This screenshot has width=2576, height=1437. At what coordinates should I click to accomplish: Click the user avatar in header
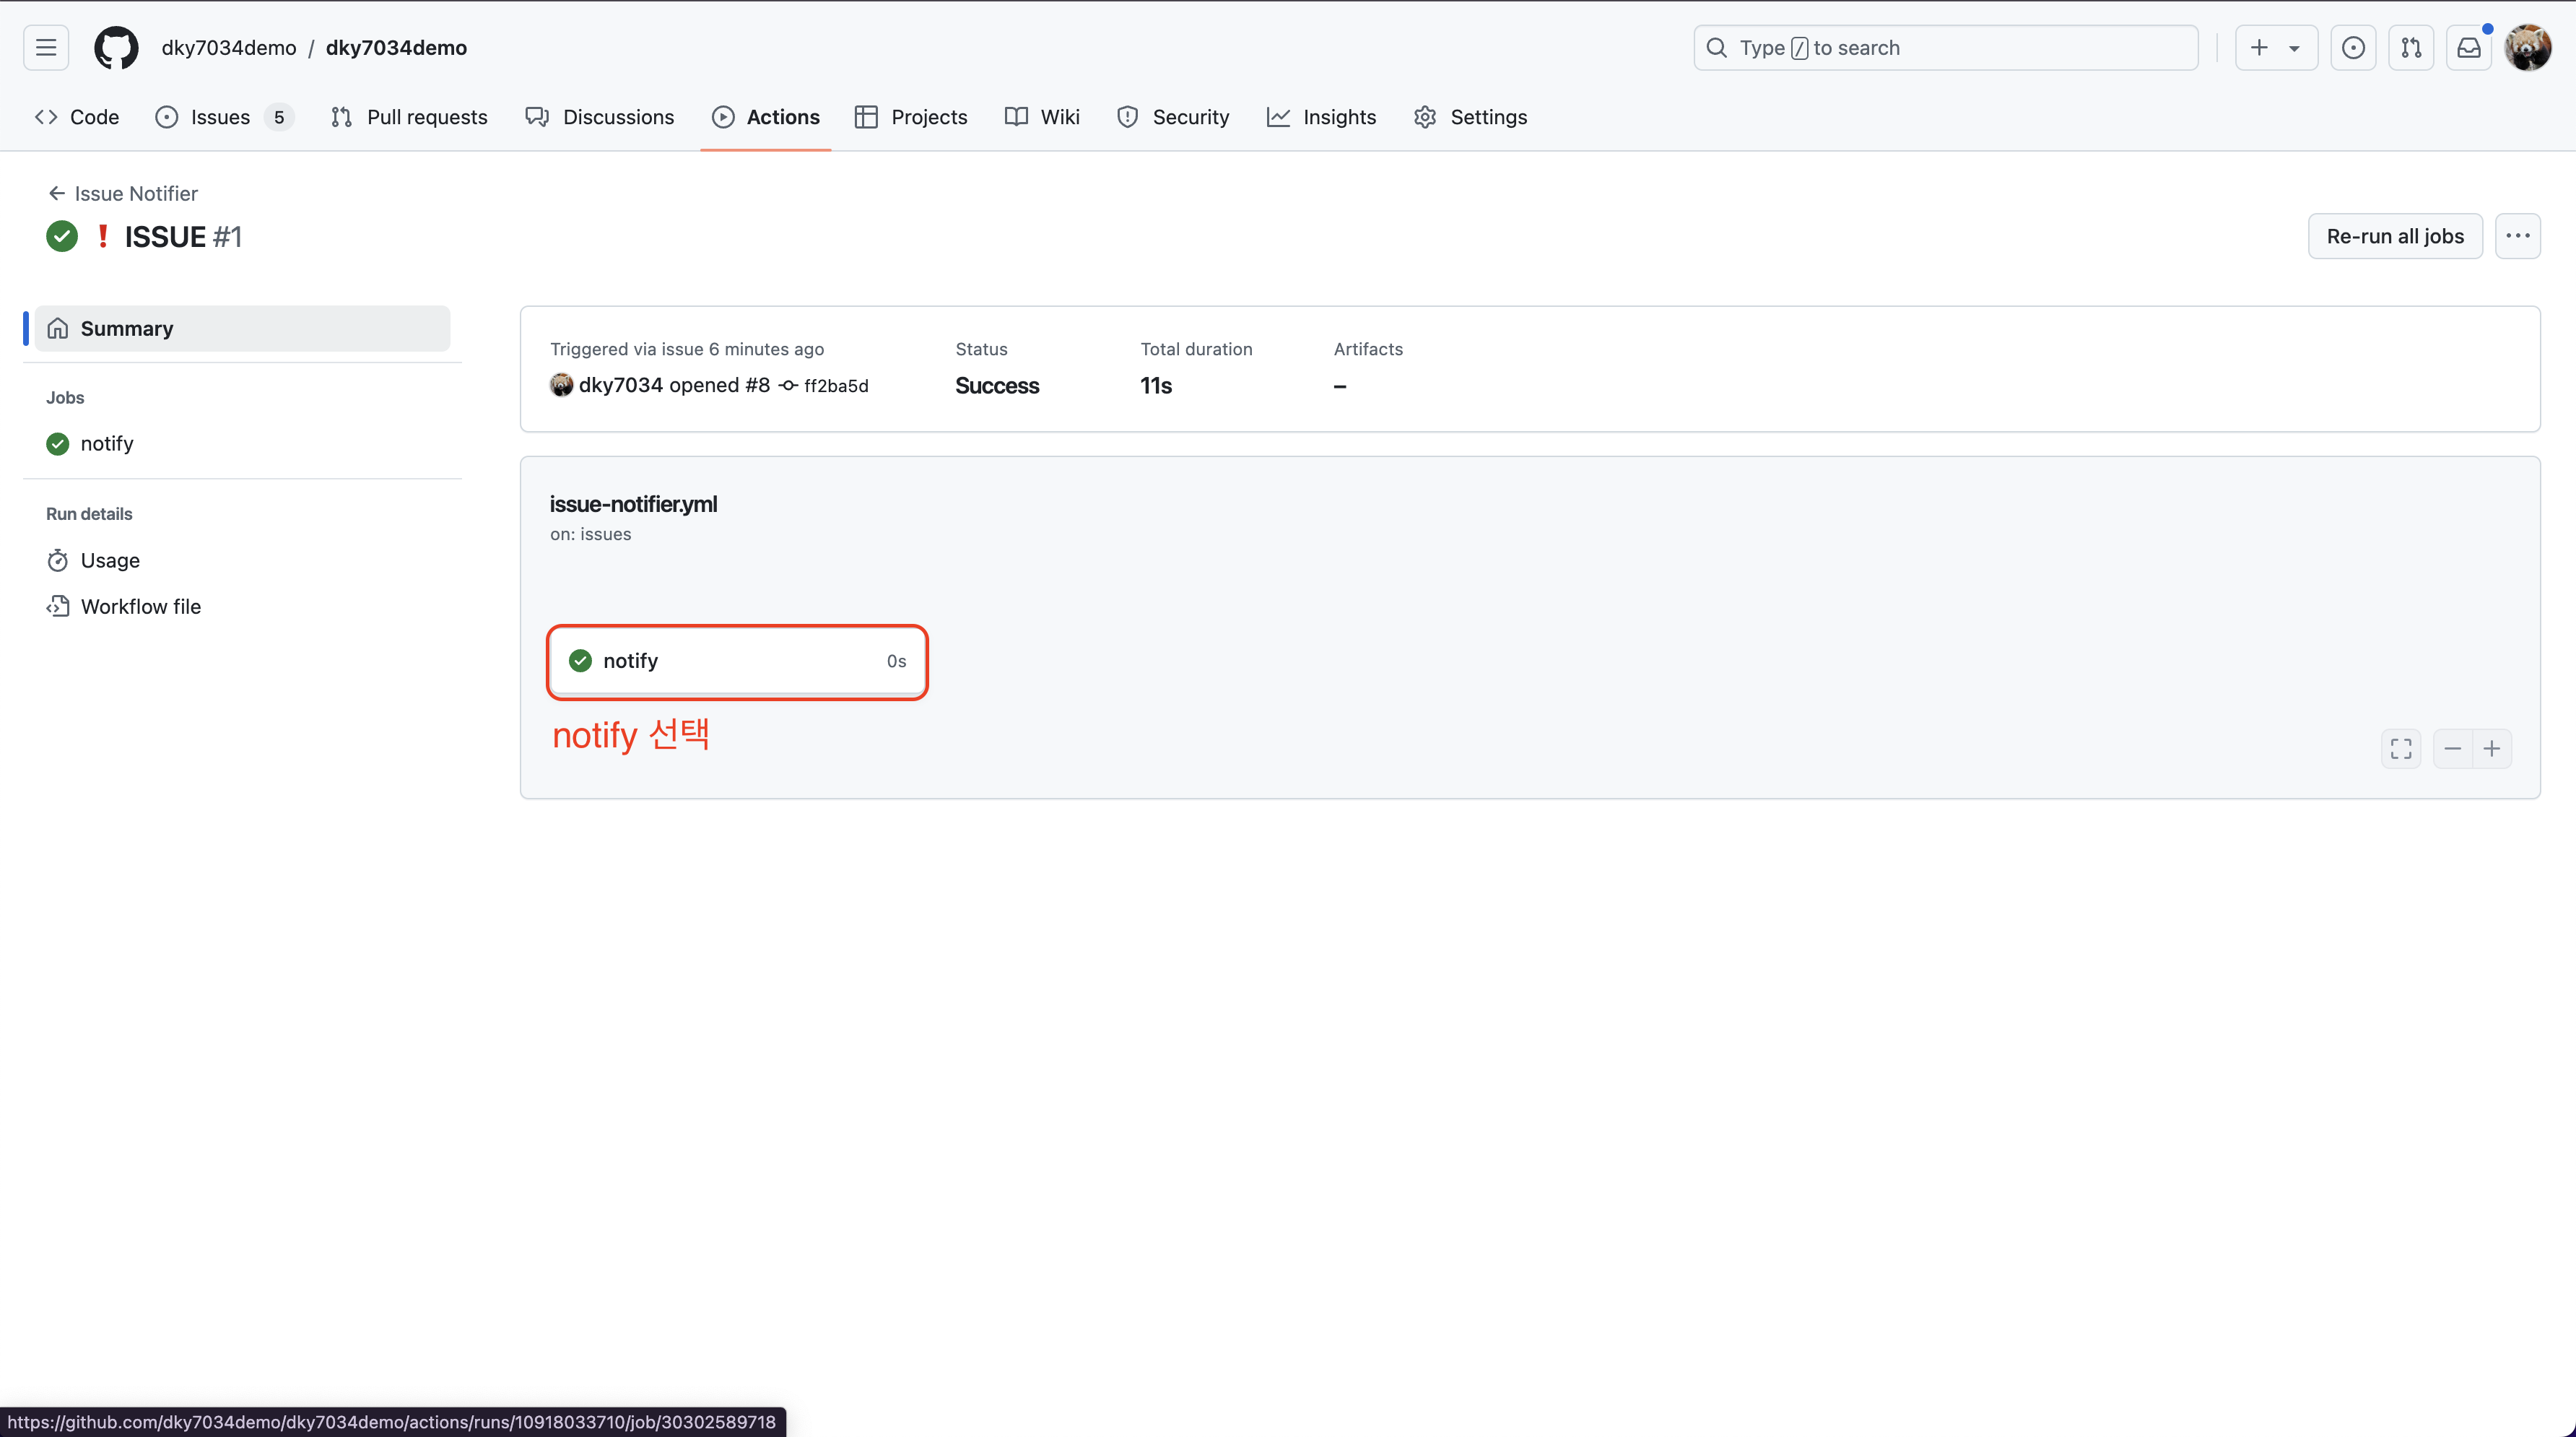tap(2528, 47)
